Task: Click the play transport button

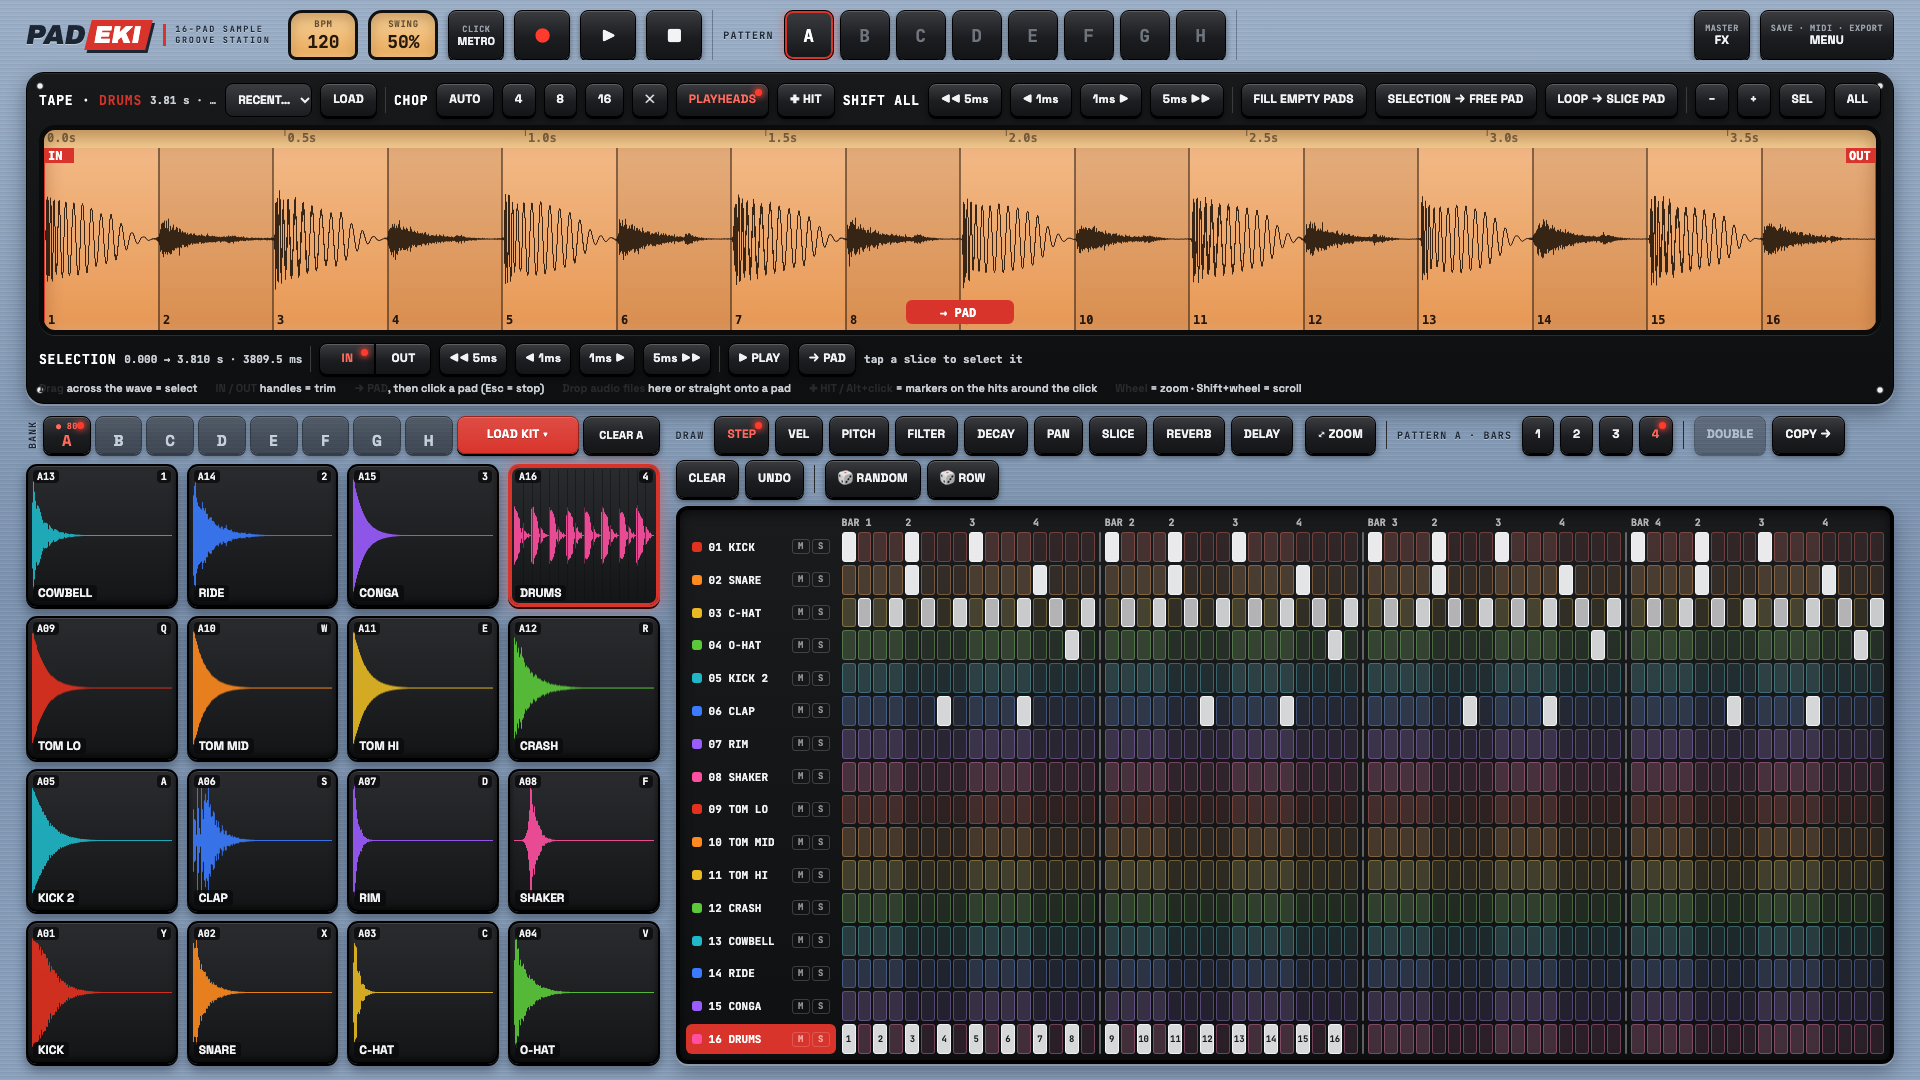Action: (608, 36)
